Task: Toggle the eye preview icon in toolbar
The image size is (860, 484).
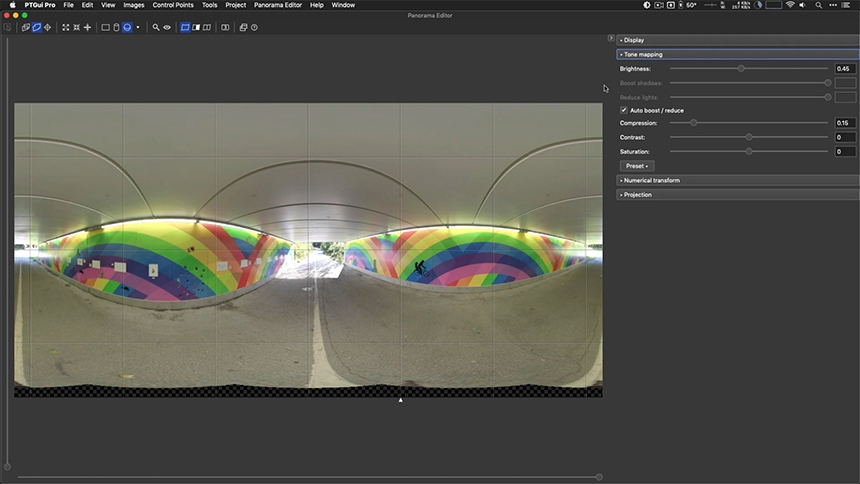Action: point(167,27)
